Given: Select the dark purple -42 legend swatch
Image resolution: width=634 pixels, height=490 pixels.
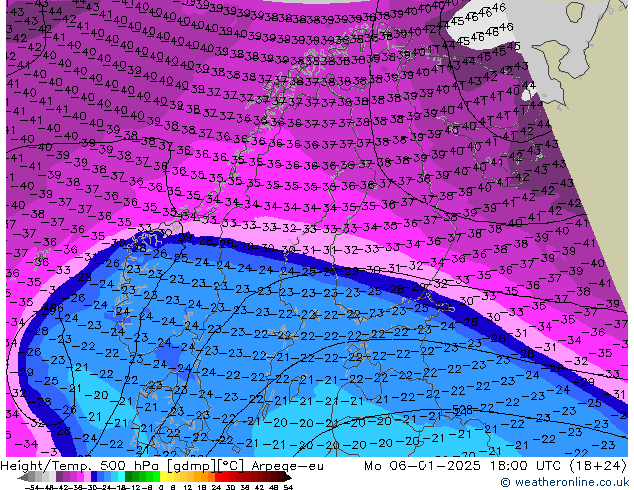Looking at the screenshot, I should [59, 477].
